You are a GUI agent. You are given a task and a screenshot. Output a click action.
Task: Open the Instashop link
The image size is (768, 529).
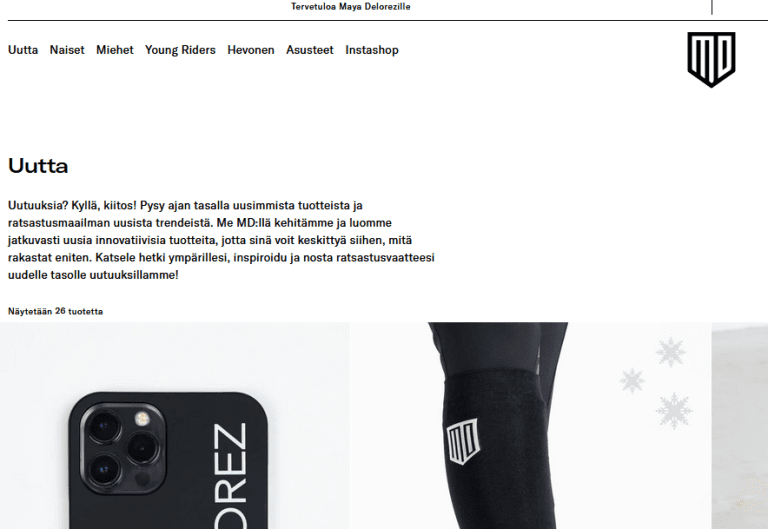372,50
